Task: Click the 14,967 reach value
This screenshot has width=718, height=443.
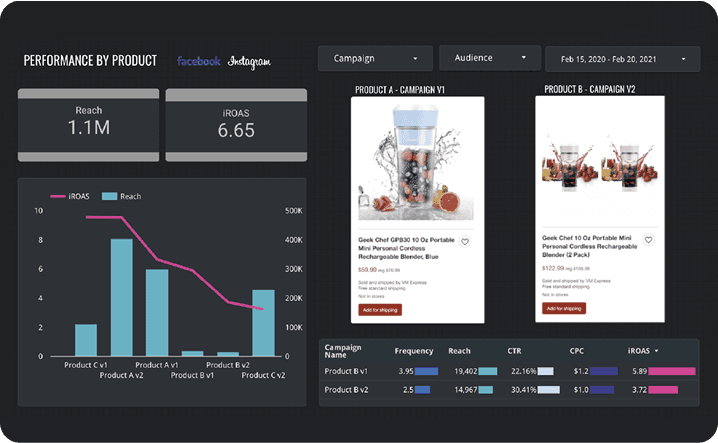Action: pos(466,390)
